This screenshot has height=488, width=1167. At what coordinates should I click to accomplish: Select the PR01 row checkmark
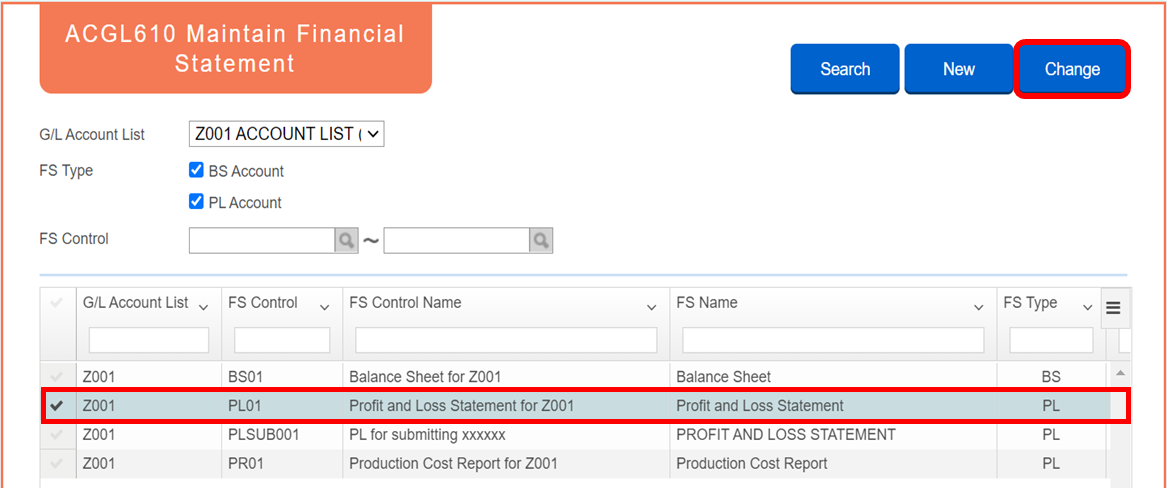point(57,463)
